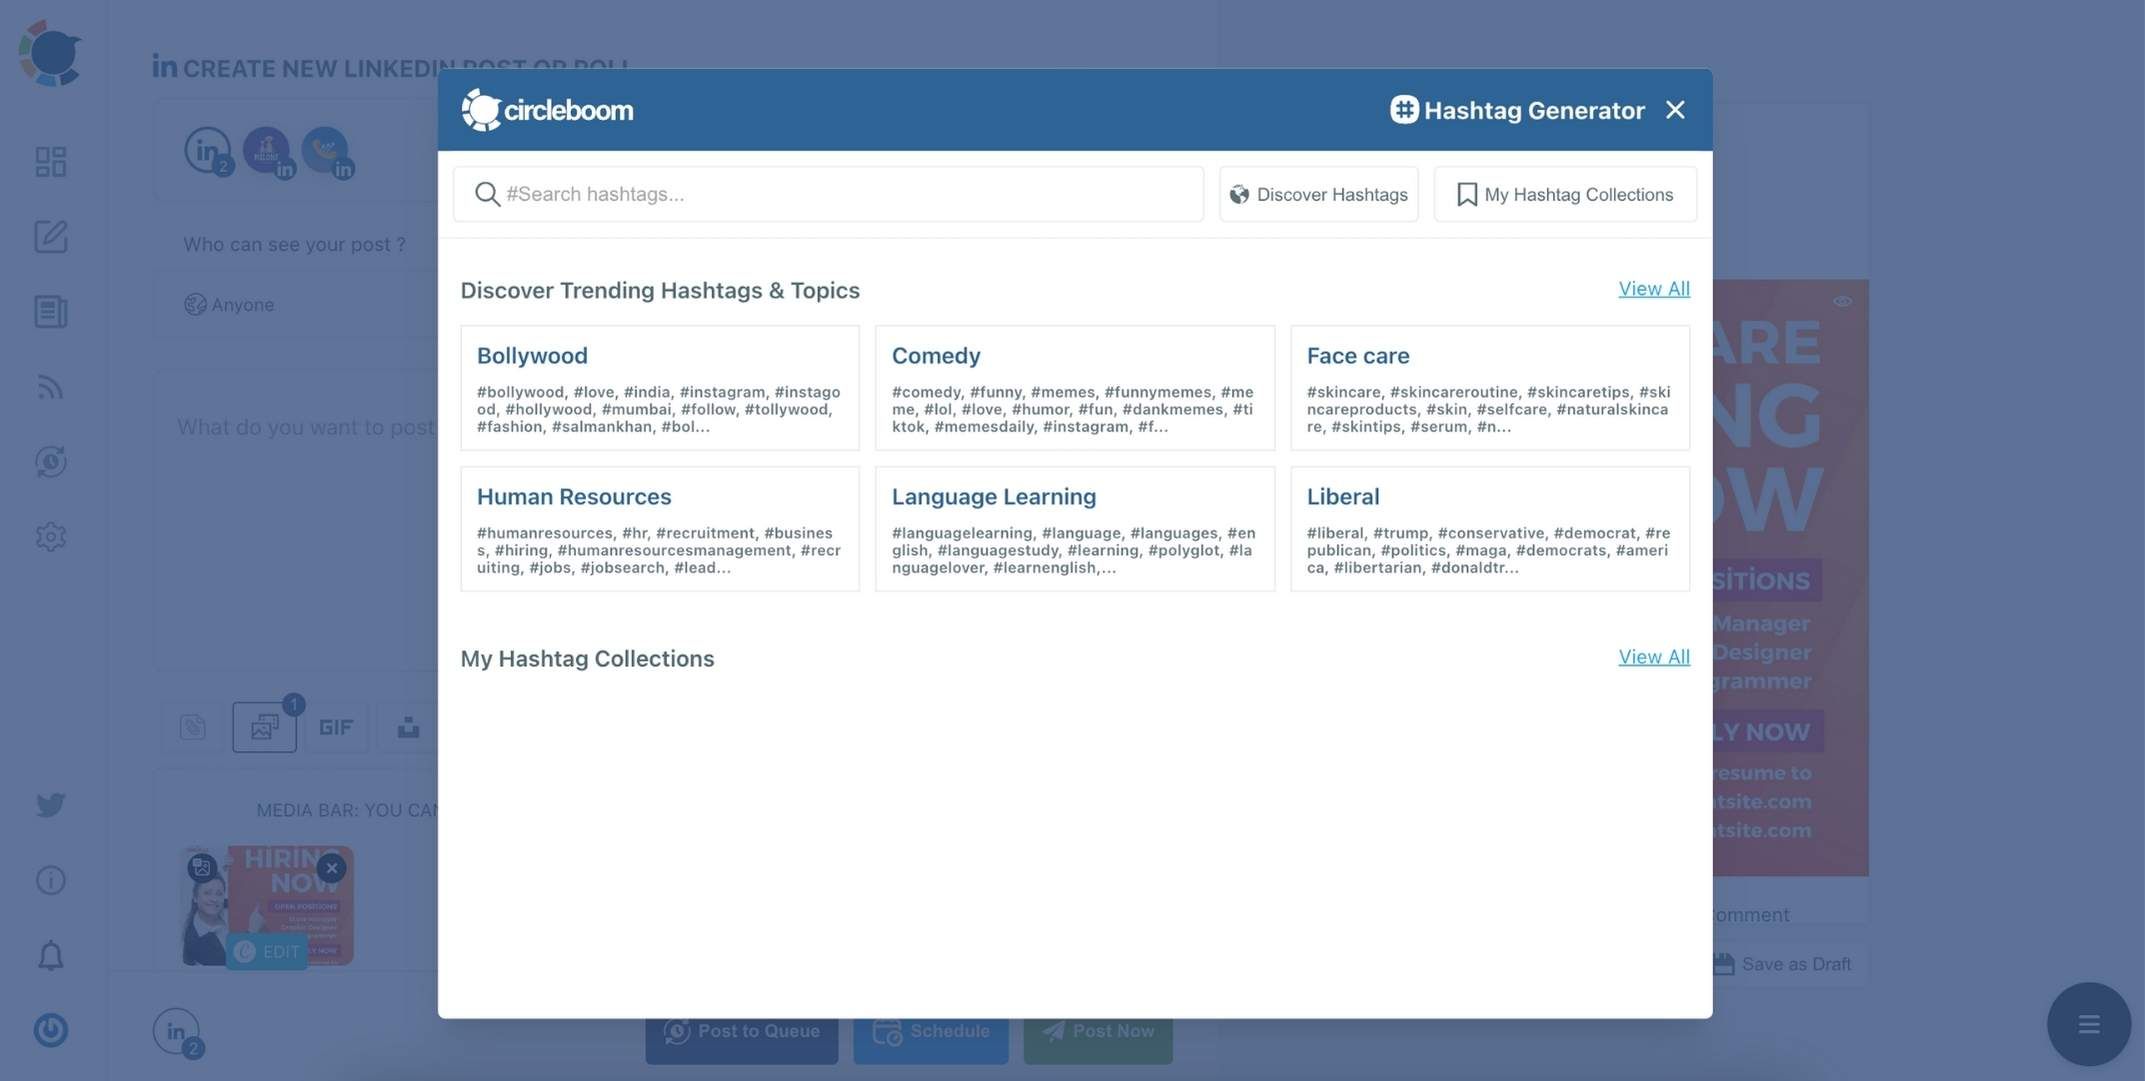The image size is (2145, 1081).
Task: Click the search hashtags input field
Action: click(x=828, y=193)
